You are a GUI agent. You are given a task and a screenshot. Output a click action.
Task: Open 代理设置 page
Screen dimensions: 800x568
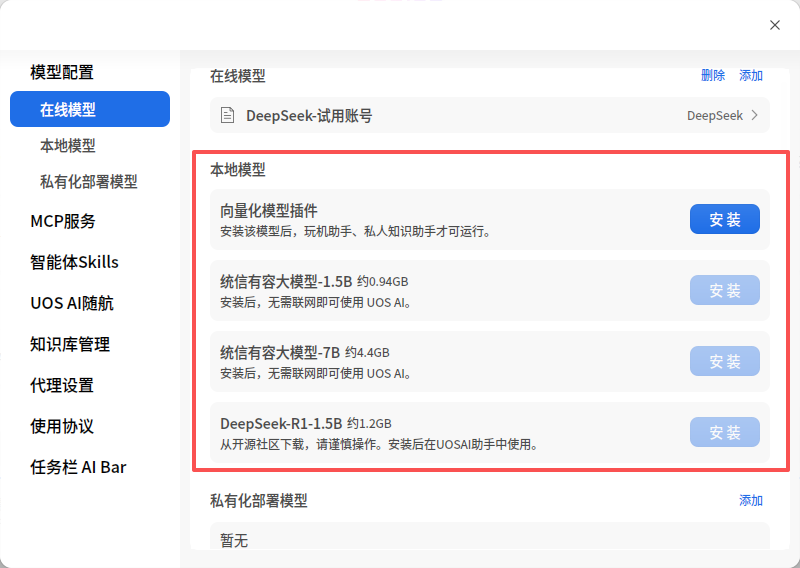[x=62, y=385]
